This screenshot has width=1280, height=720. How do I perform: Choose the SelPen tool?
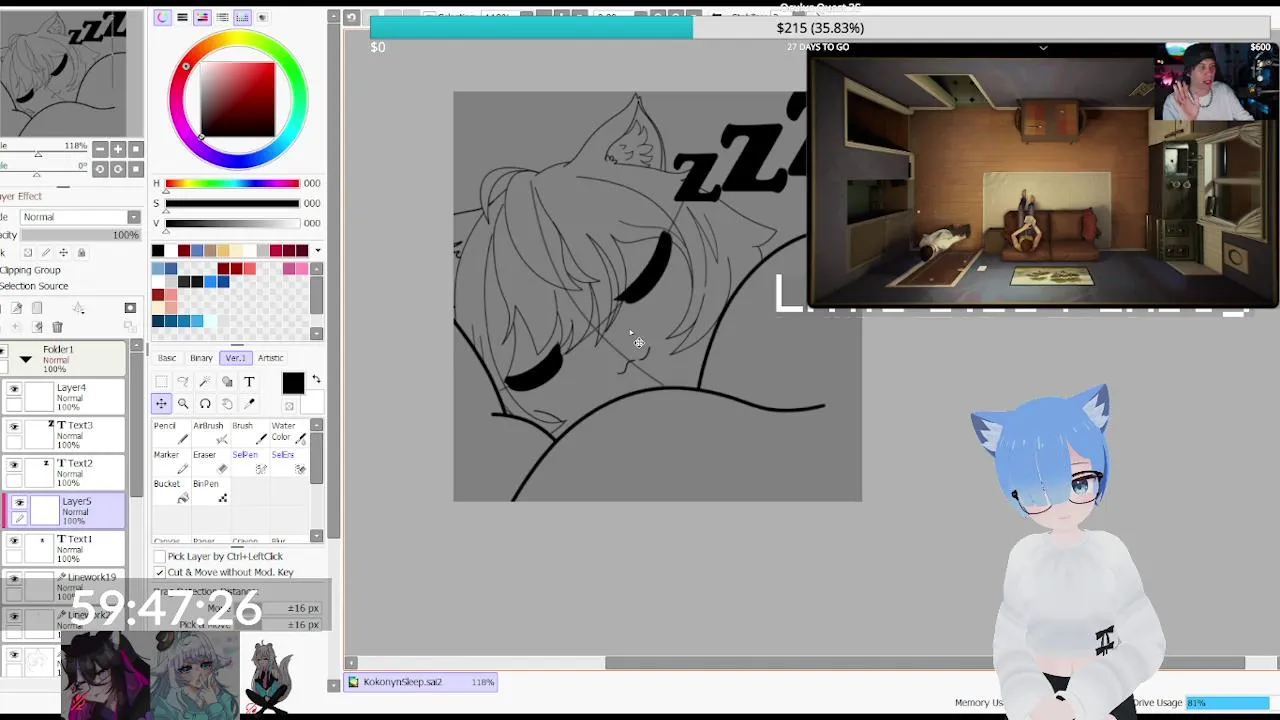pos(248,462)
